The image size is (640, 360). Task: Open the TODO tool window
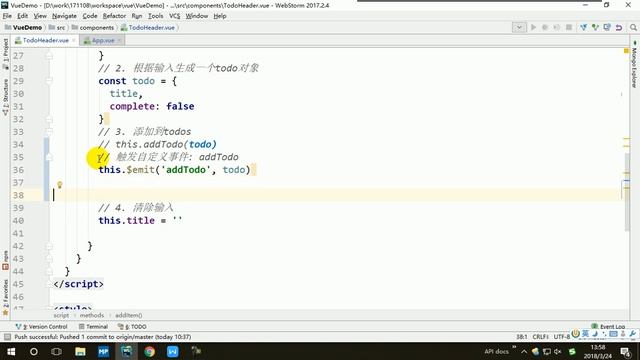coord(132,327)
